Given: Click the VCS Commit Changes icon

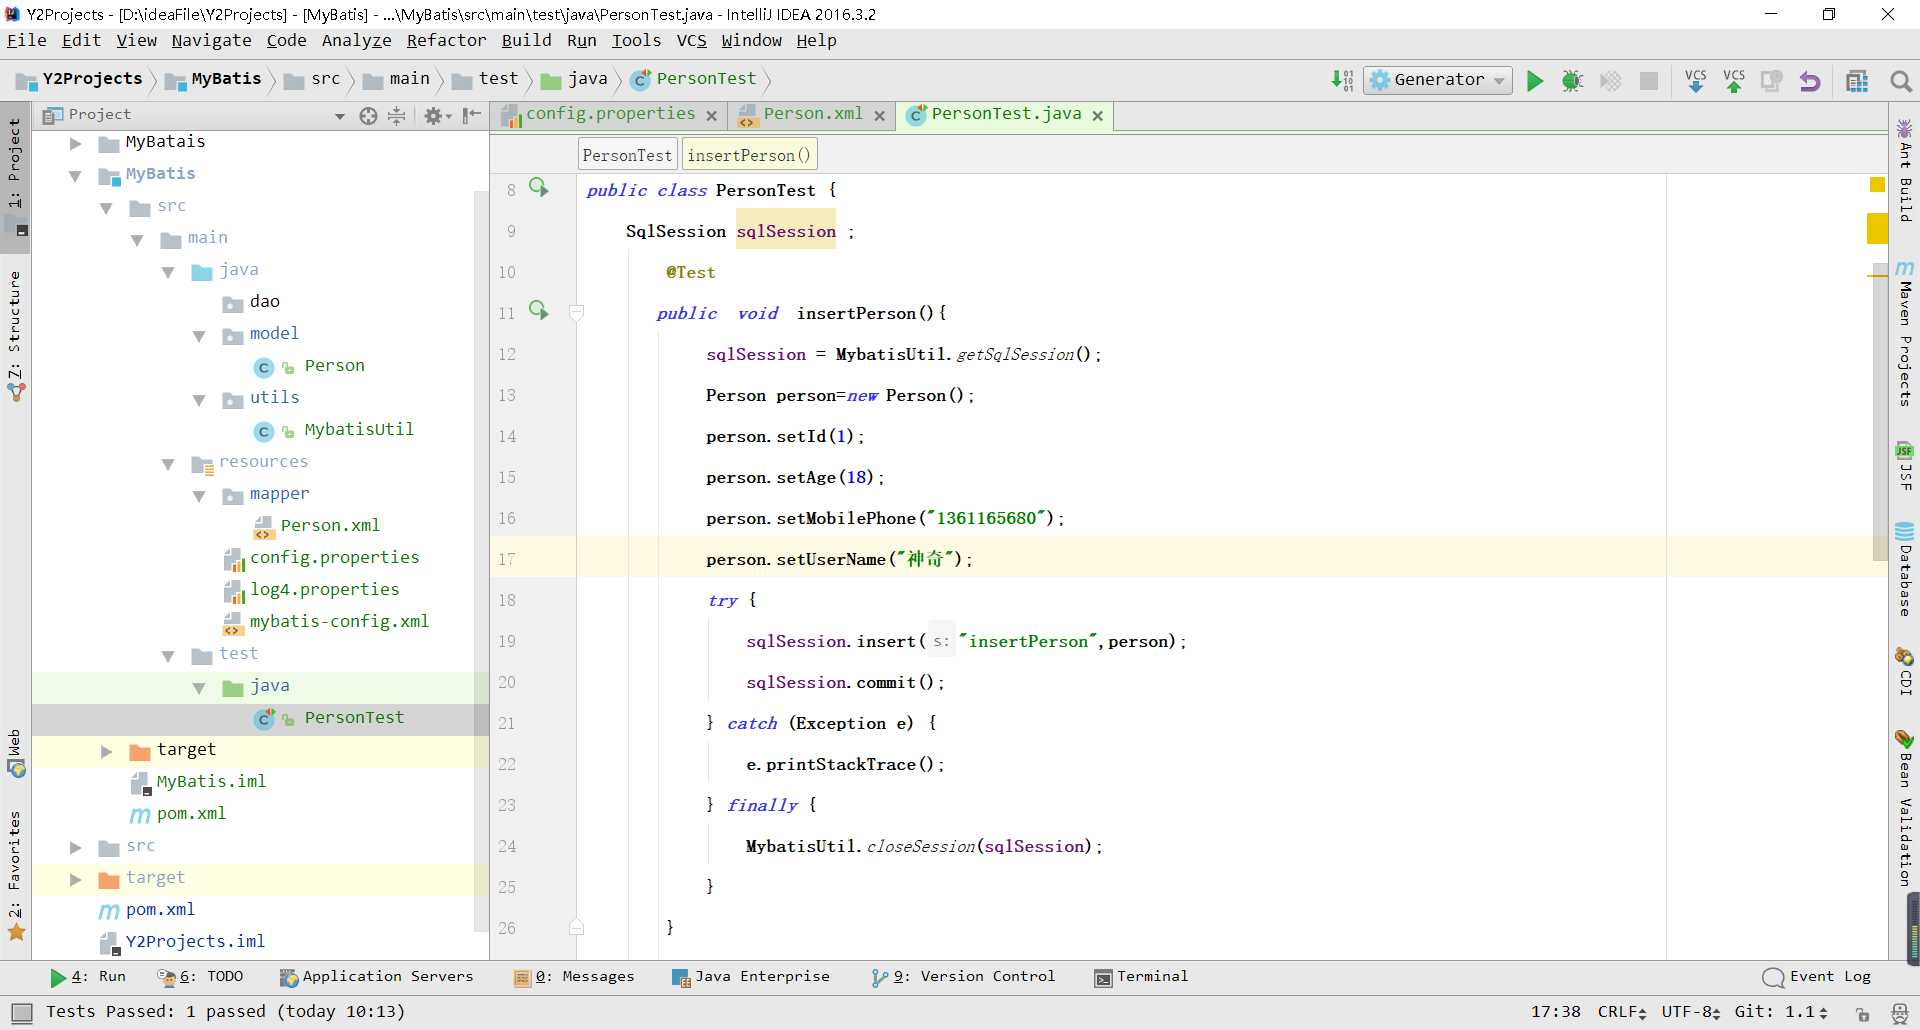Looking at the screenshot, I should pyautogui.click(x=1733, y=81).
